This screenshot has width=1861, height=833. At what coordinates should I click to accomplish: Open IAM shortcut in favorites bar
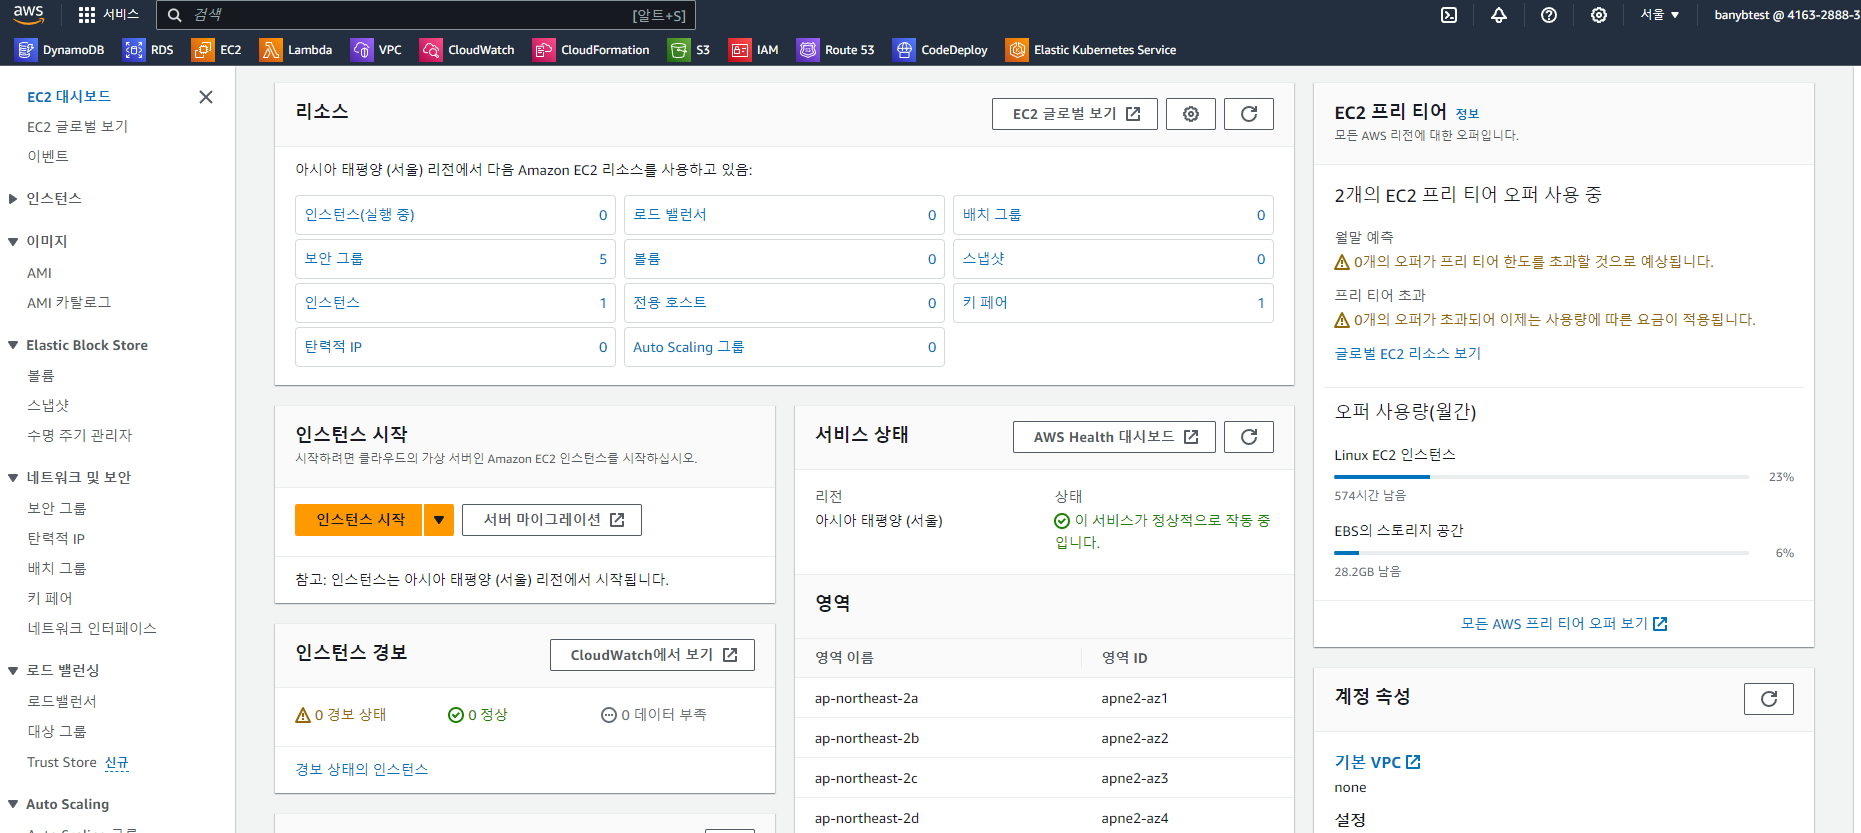click(754, 50)
